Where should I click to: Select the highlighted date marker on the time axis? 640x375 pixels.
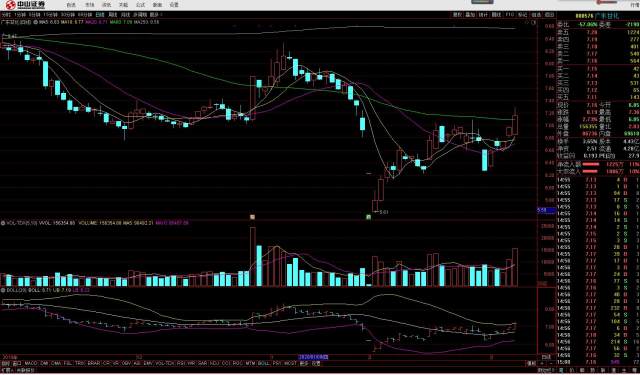click(x=313, y=357)
